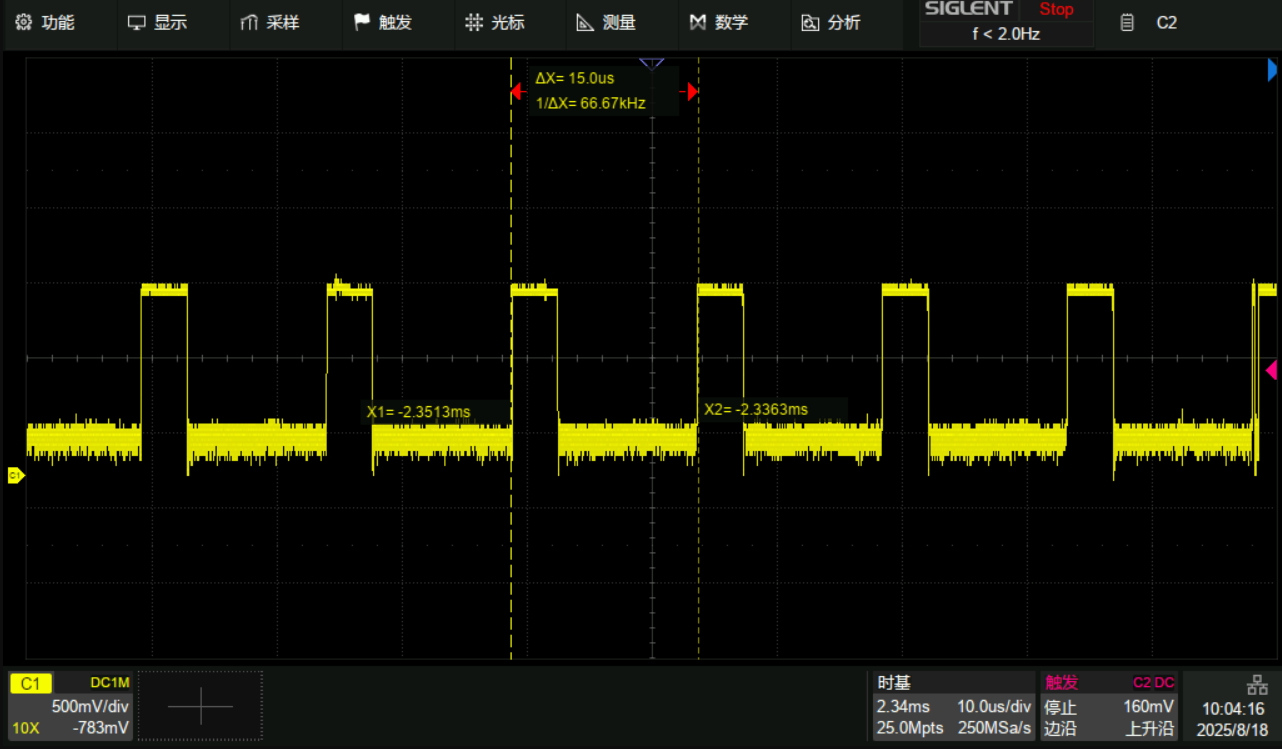Click the C2 counter source label
The height and width of the screenshot is (749, 1282).
tap(1166, 22)
